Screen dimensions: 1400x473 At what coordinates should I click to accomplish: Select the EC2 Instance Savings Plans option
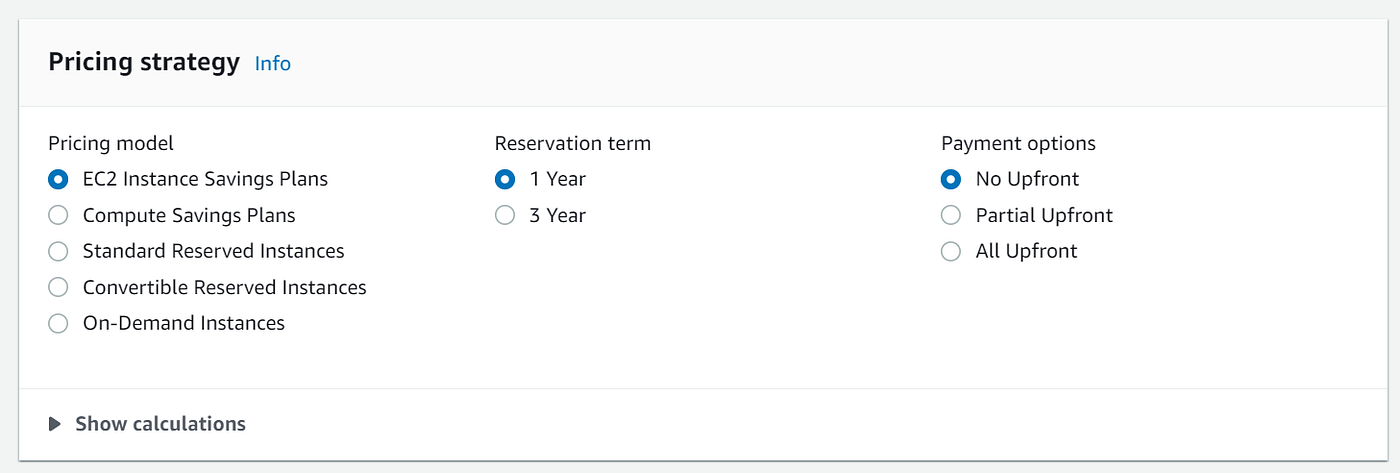pyautogui.click(x=58, y=180)
